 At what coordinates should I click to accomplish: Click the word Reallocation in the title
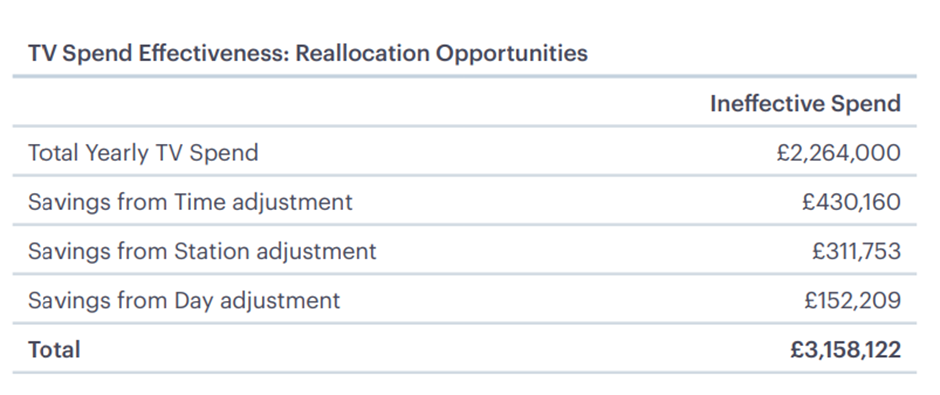pos(362,53)
